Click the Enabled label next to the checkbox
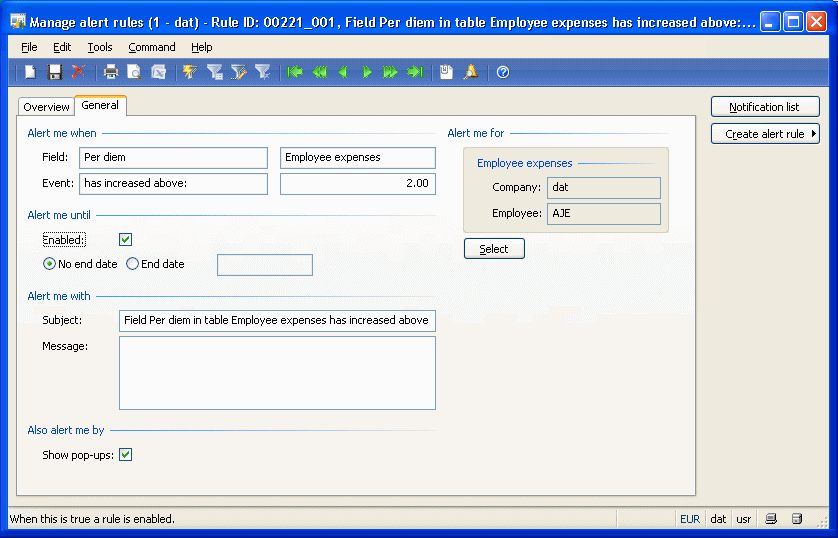This screenshot has width=838, height=538. click(x=64, y=240)
